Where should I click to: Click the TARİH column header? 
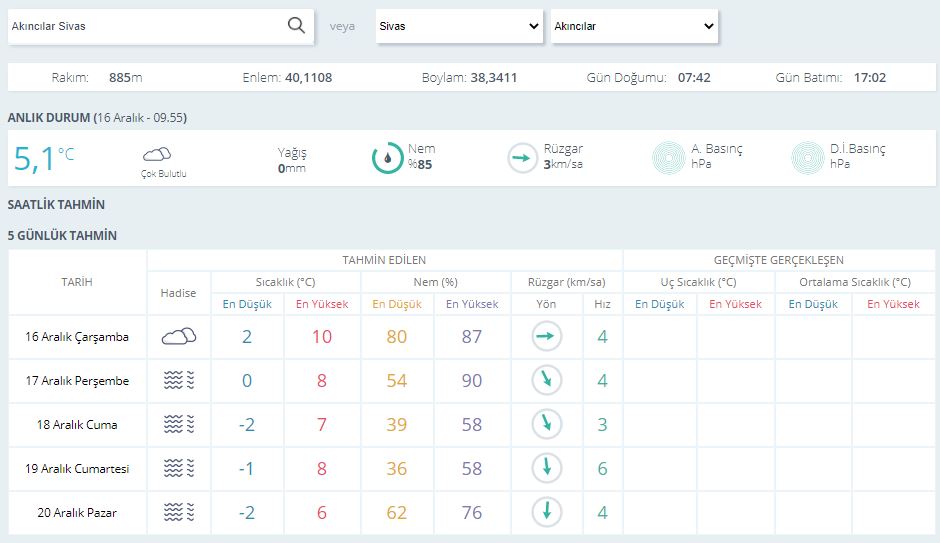(x=77, y=282)
